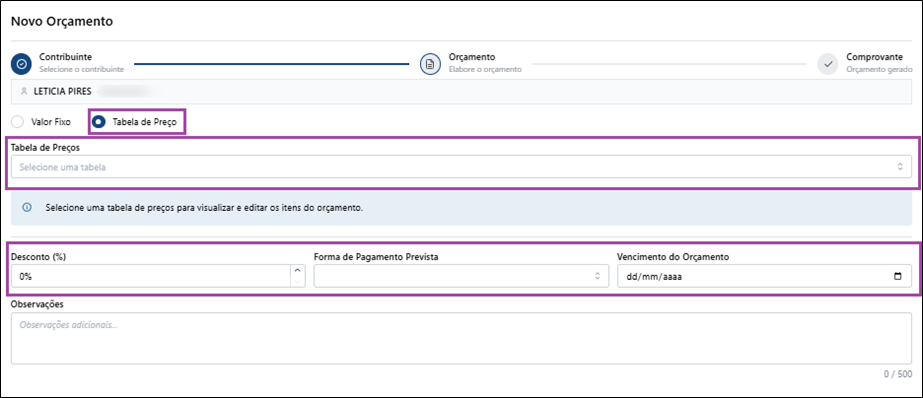Open the calendar picker icon in Vencimento
Screen dimensions: 923x398
point(897,276)
